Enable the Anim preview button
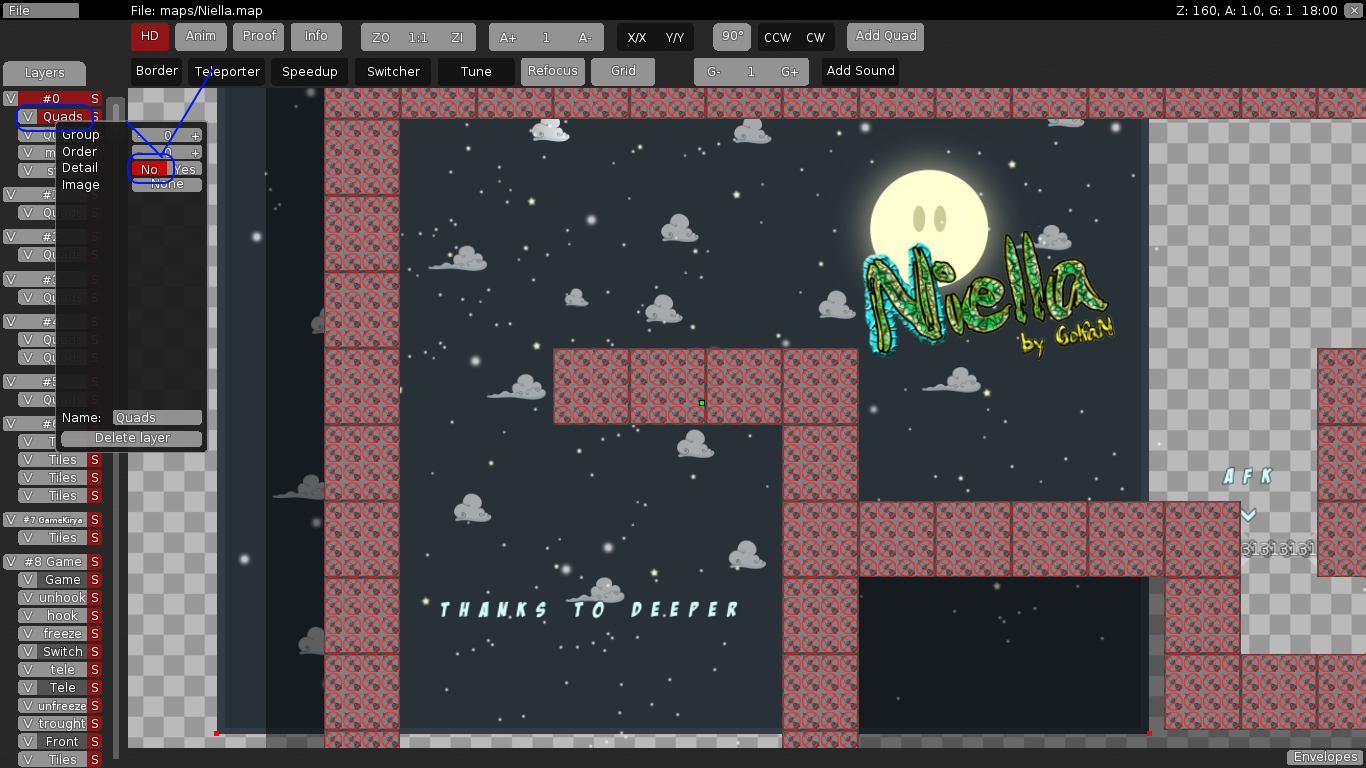Screen dimensions: 1366x768 200,36
